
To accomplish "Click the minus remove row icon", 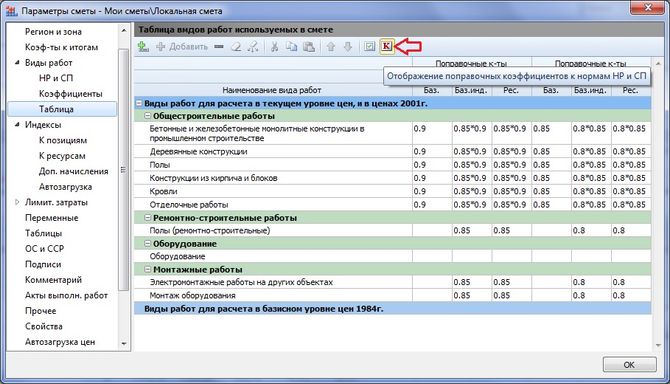I will coord(219,47).
